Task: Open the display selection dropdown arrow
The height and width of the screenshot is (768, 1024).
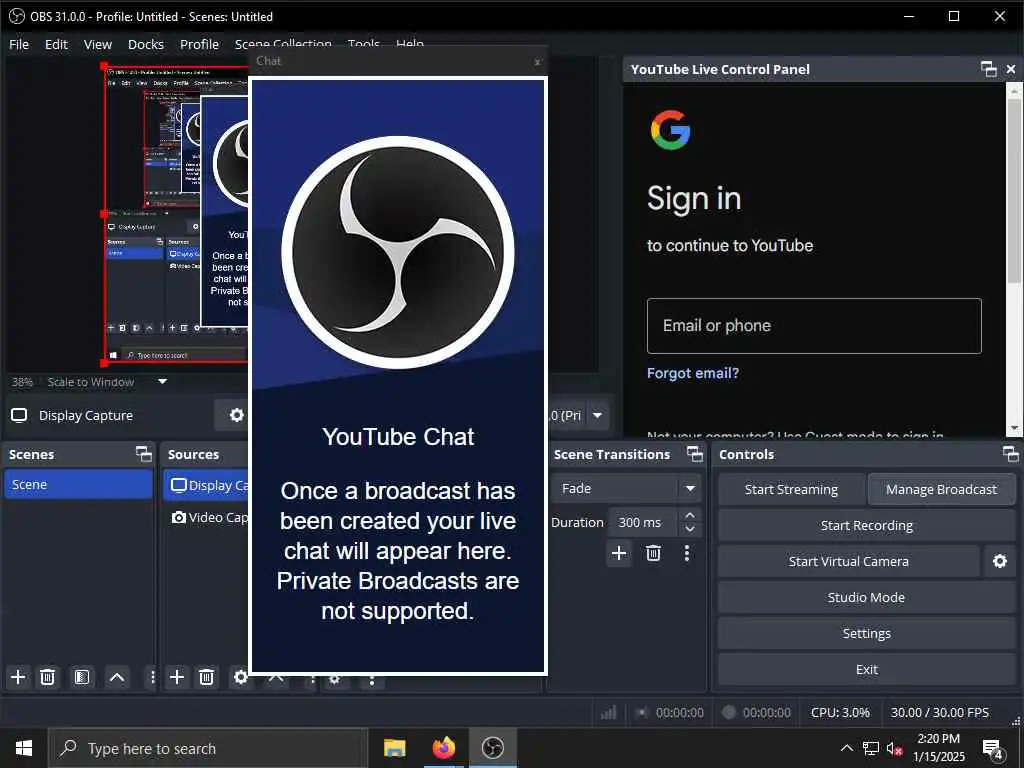Action: tap(597, 415)
